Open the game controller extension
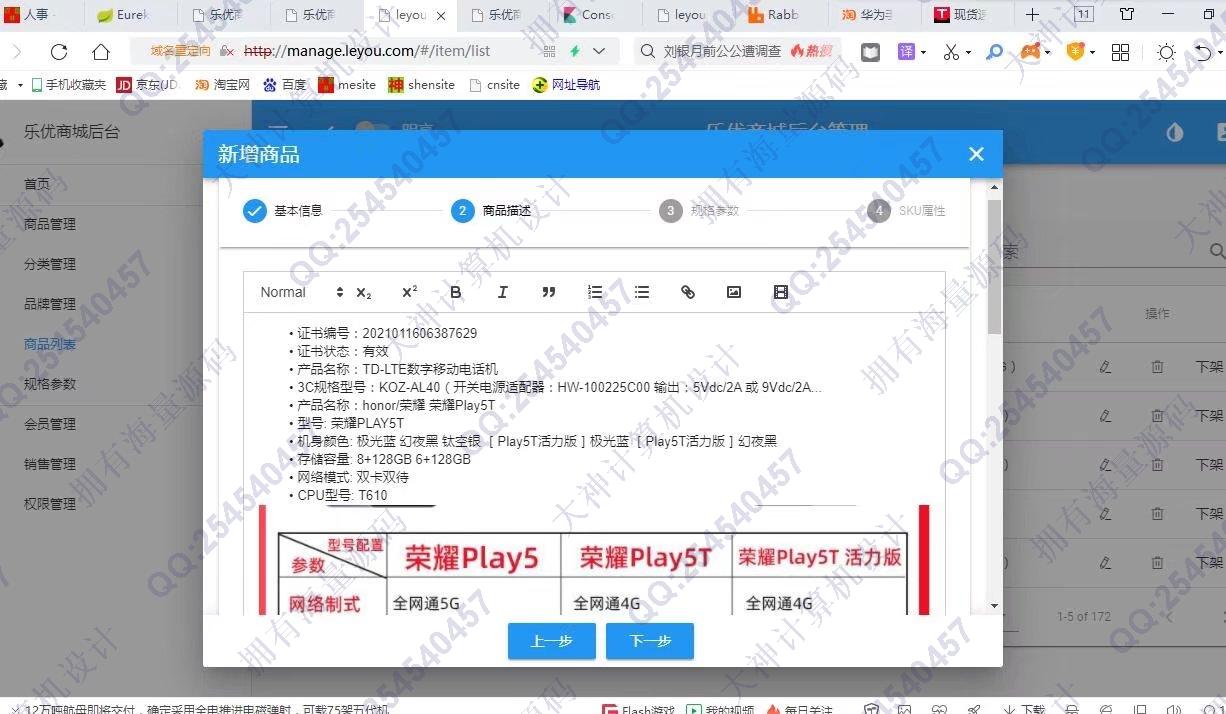 point(1031,51)
